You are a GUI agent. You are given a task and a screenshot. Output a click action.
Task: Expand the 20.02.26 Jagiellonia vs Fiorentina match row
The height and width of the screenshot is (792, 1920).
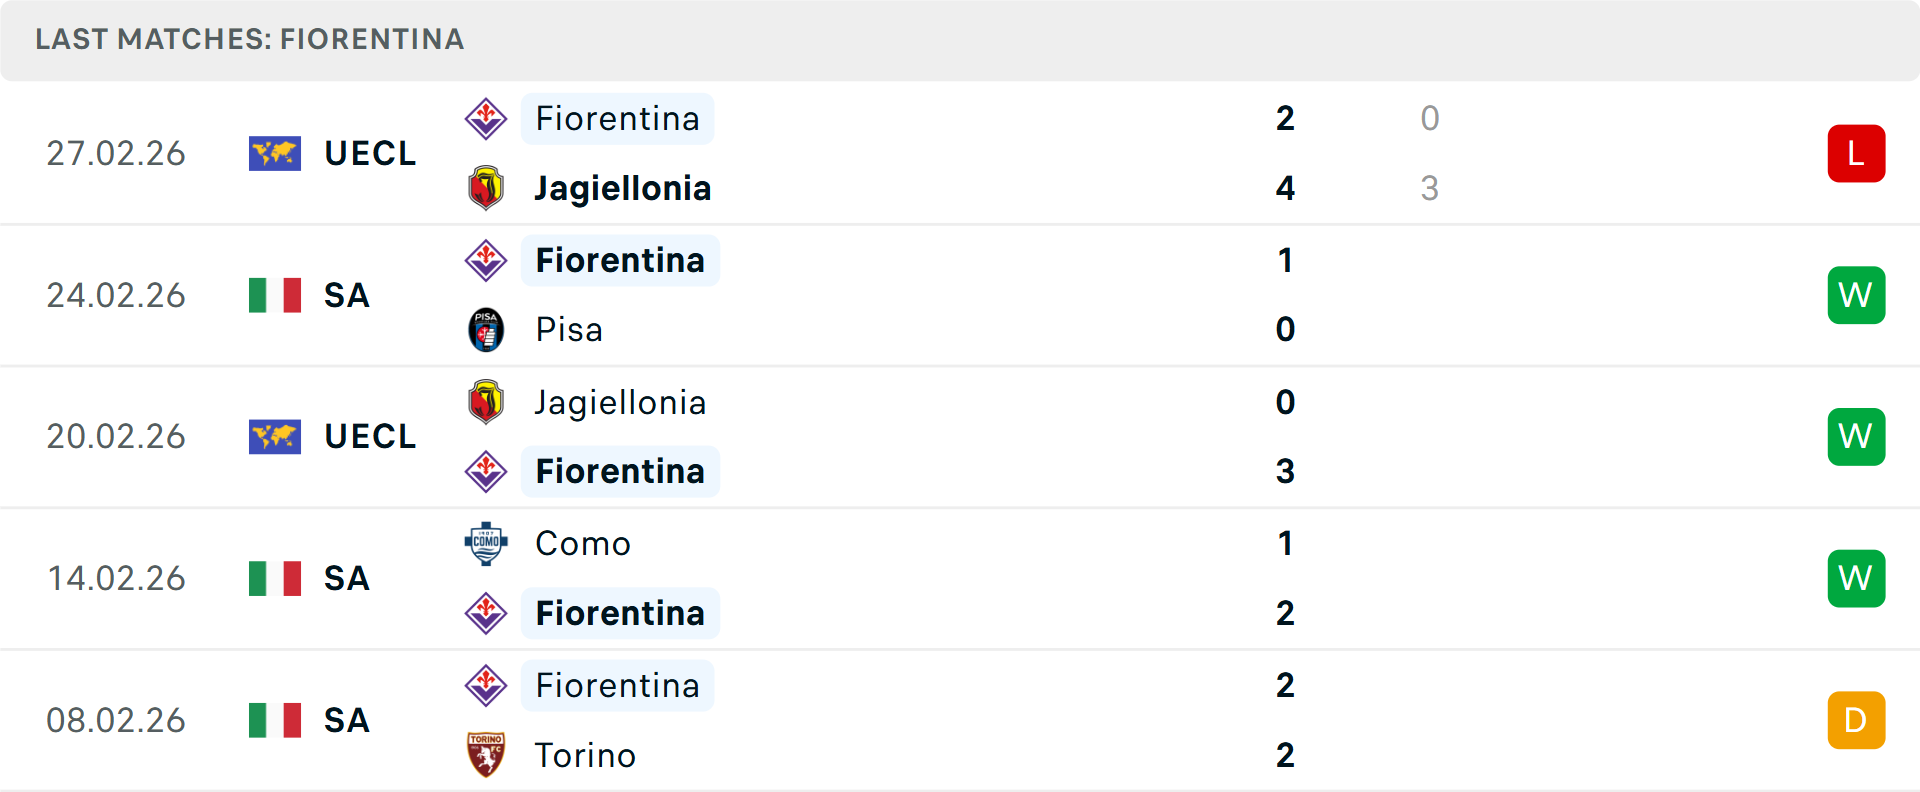(960, 436)
